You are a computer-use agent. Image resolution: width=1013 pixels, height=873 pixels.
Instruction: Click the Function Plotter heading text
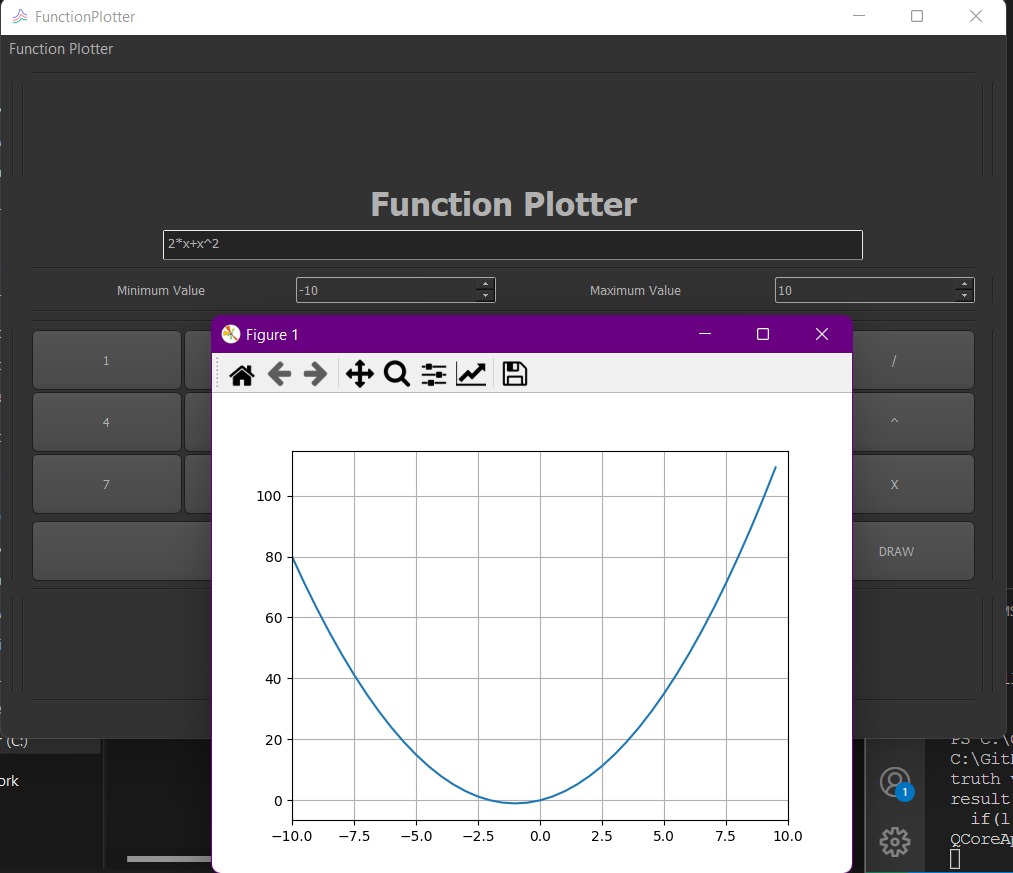[504, 204]
